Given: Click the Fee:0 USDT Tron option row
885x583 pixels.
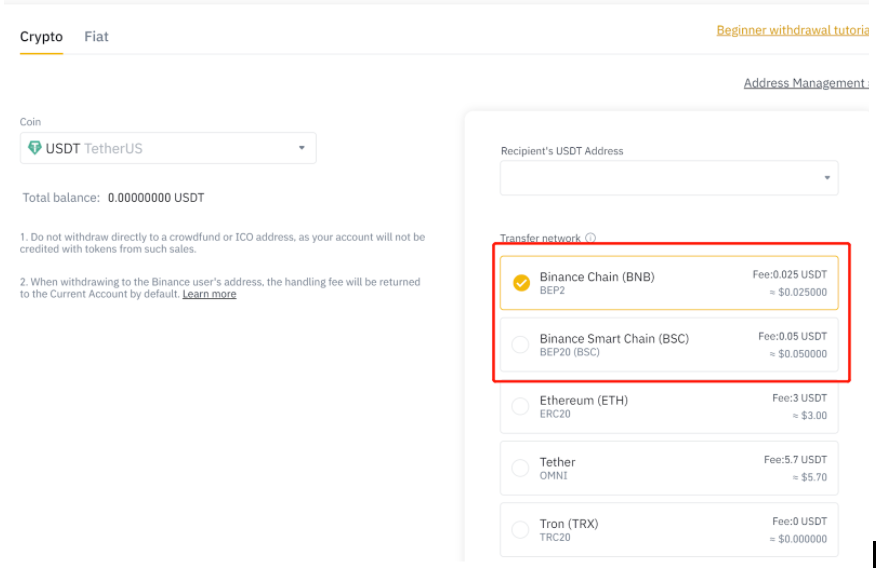Looking at the screenshot, I should (669, 530).
